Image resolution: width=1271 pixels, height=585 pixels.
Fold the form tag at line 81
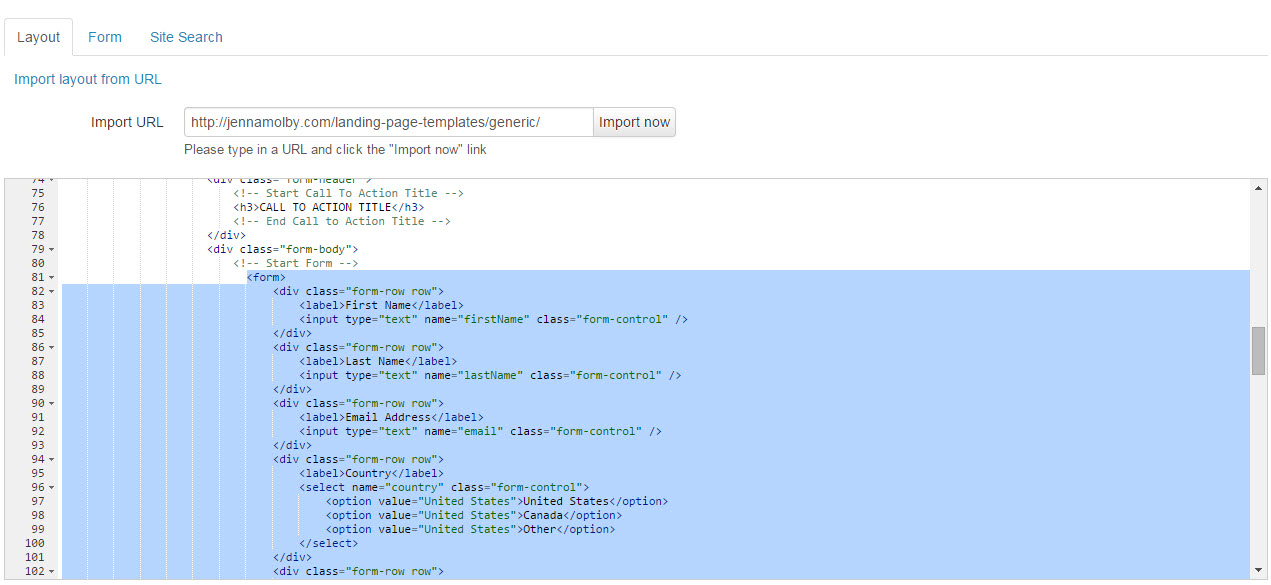pyautogui.click(x=51, y=277)
